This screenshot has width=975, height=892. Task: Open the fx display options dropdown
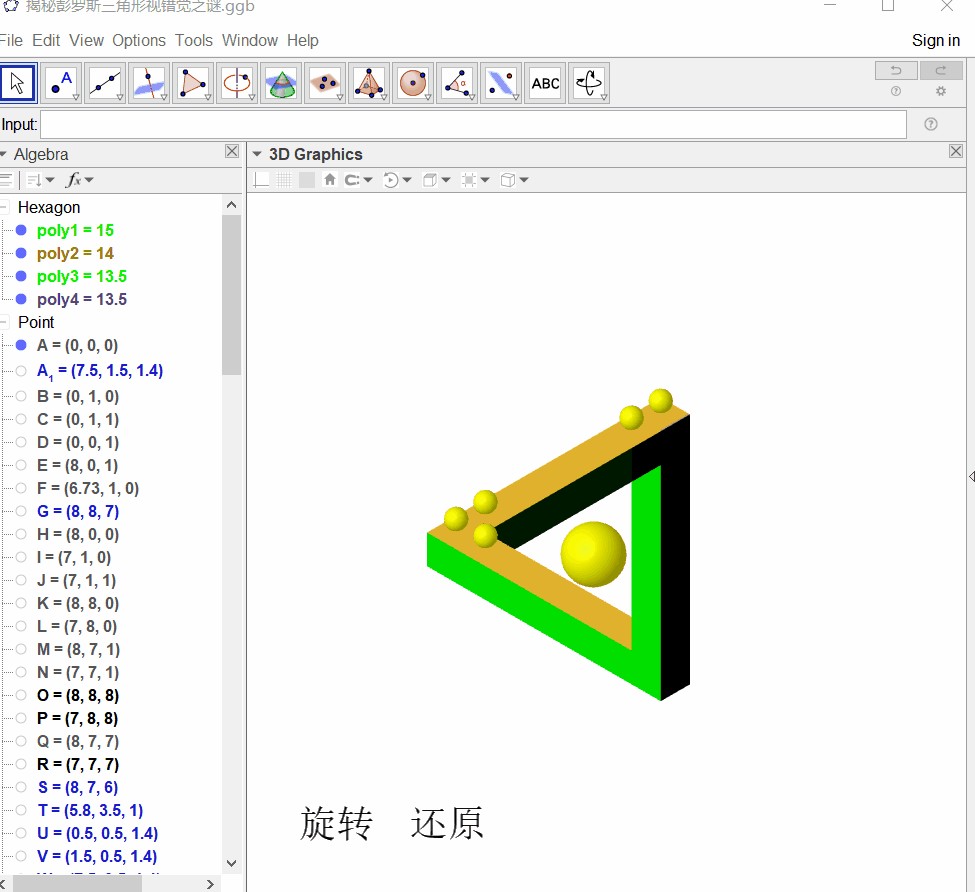[79, 180]
